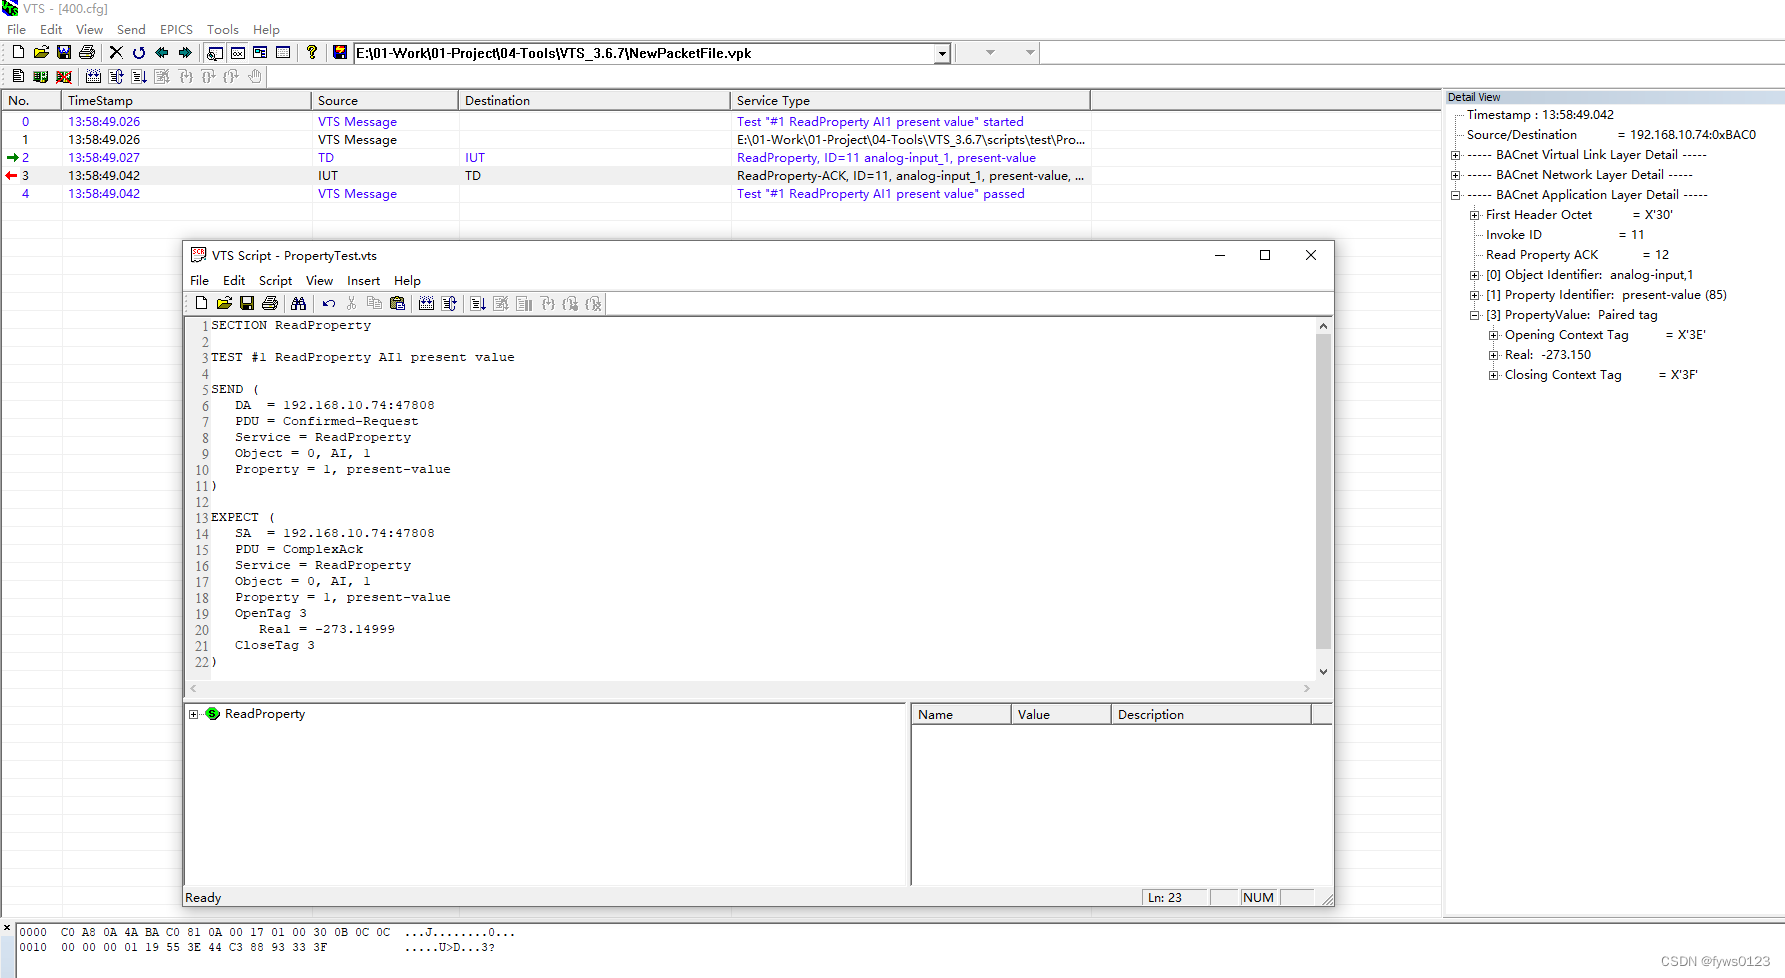Click the packet file disk icon beside path

340,52
